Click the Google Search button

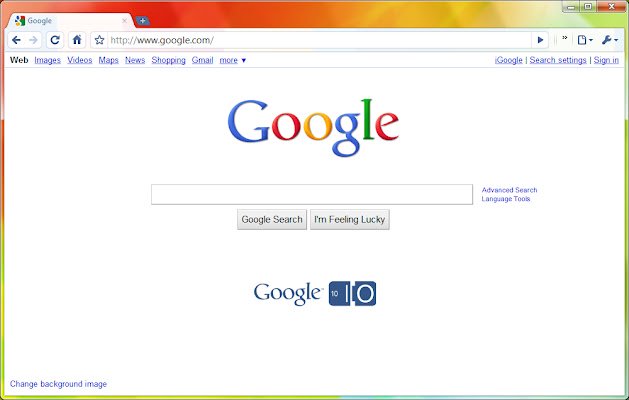[x=272, y=219]
